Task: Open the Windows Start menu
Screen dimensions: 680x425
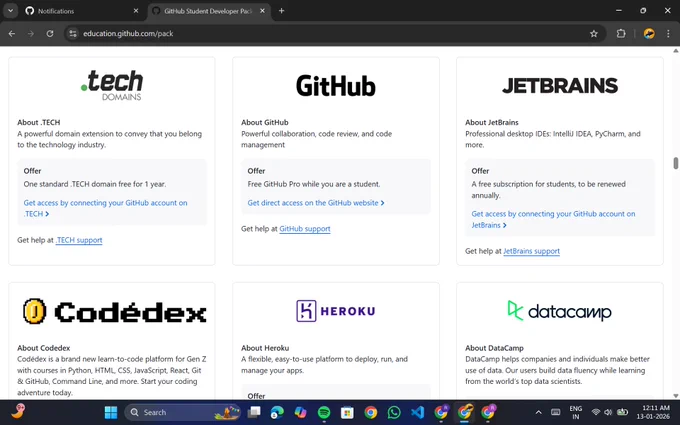Action: (x=111, y=412)
